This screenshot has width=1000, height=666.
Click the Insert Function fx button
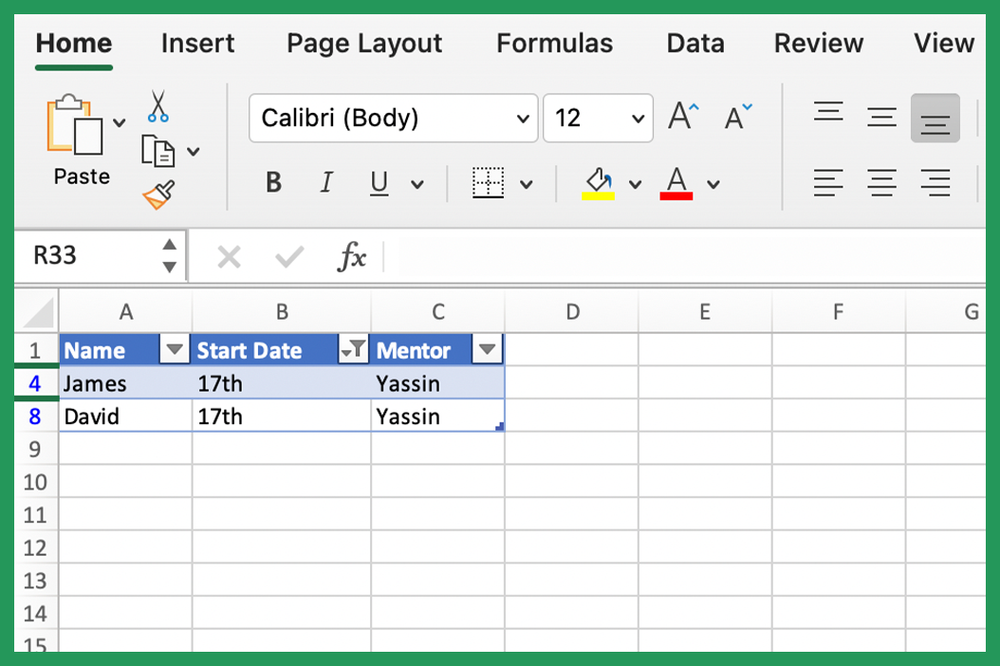click(352, 256)
